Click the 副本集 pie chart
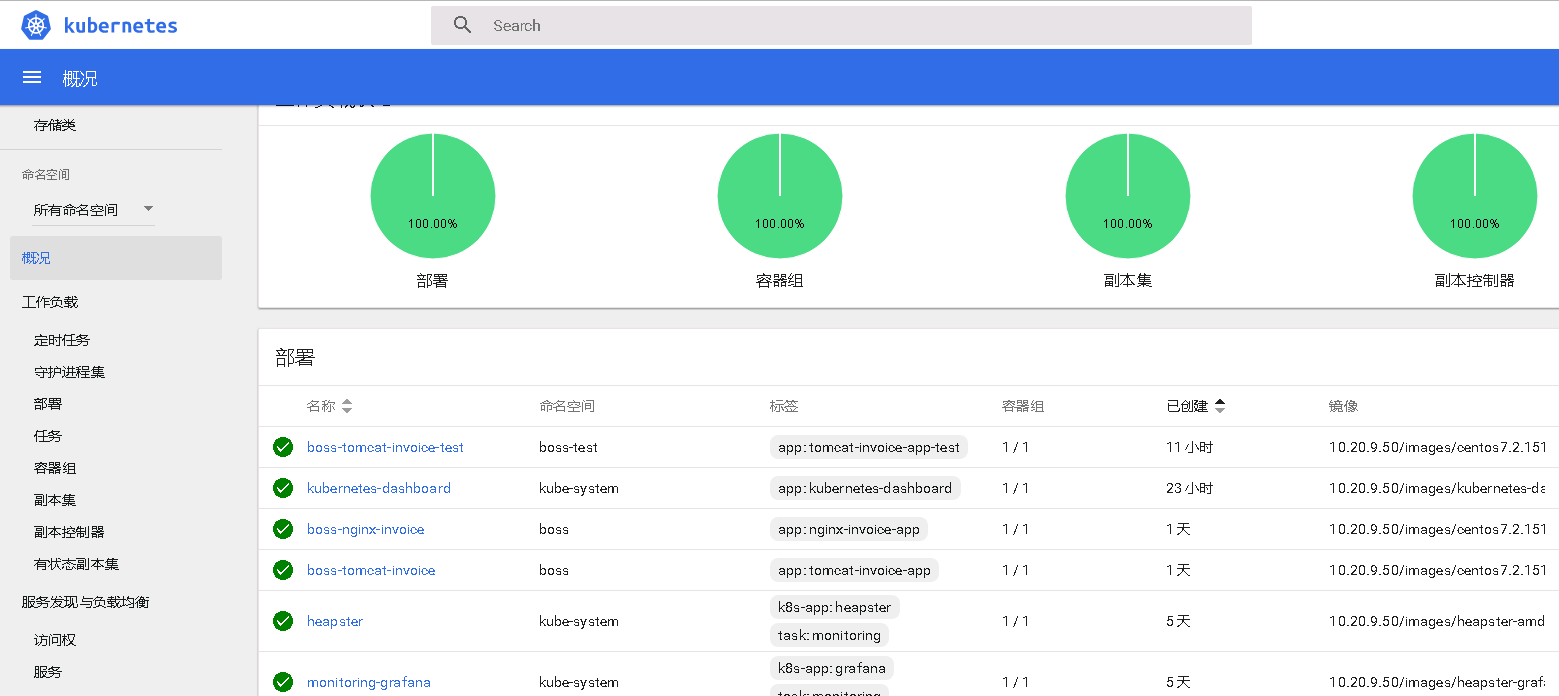 coord(1128,195)
